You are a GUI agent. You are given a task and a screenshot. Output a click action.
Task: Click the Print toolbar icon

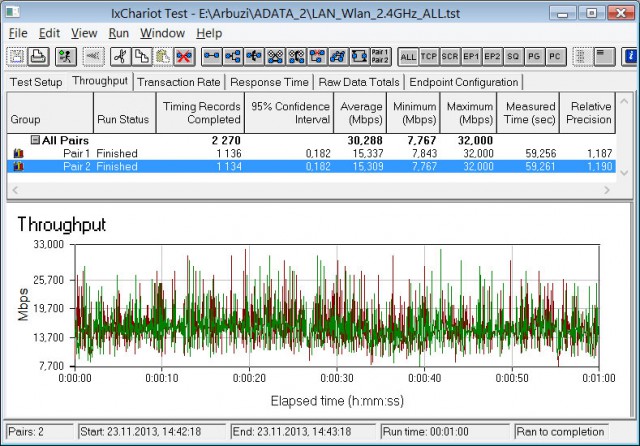pos(38,57)
